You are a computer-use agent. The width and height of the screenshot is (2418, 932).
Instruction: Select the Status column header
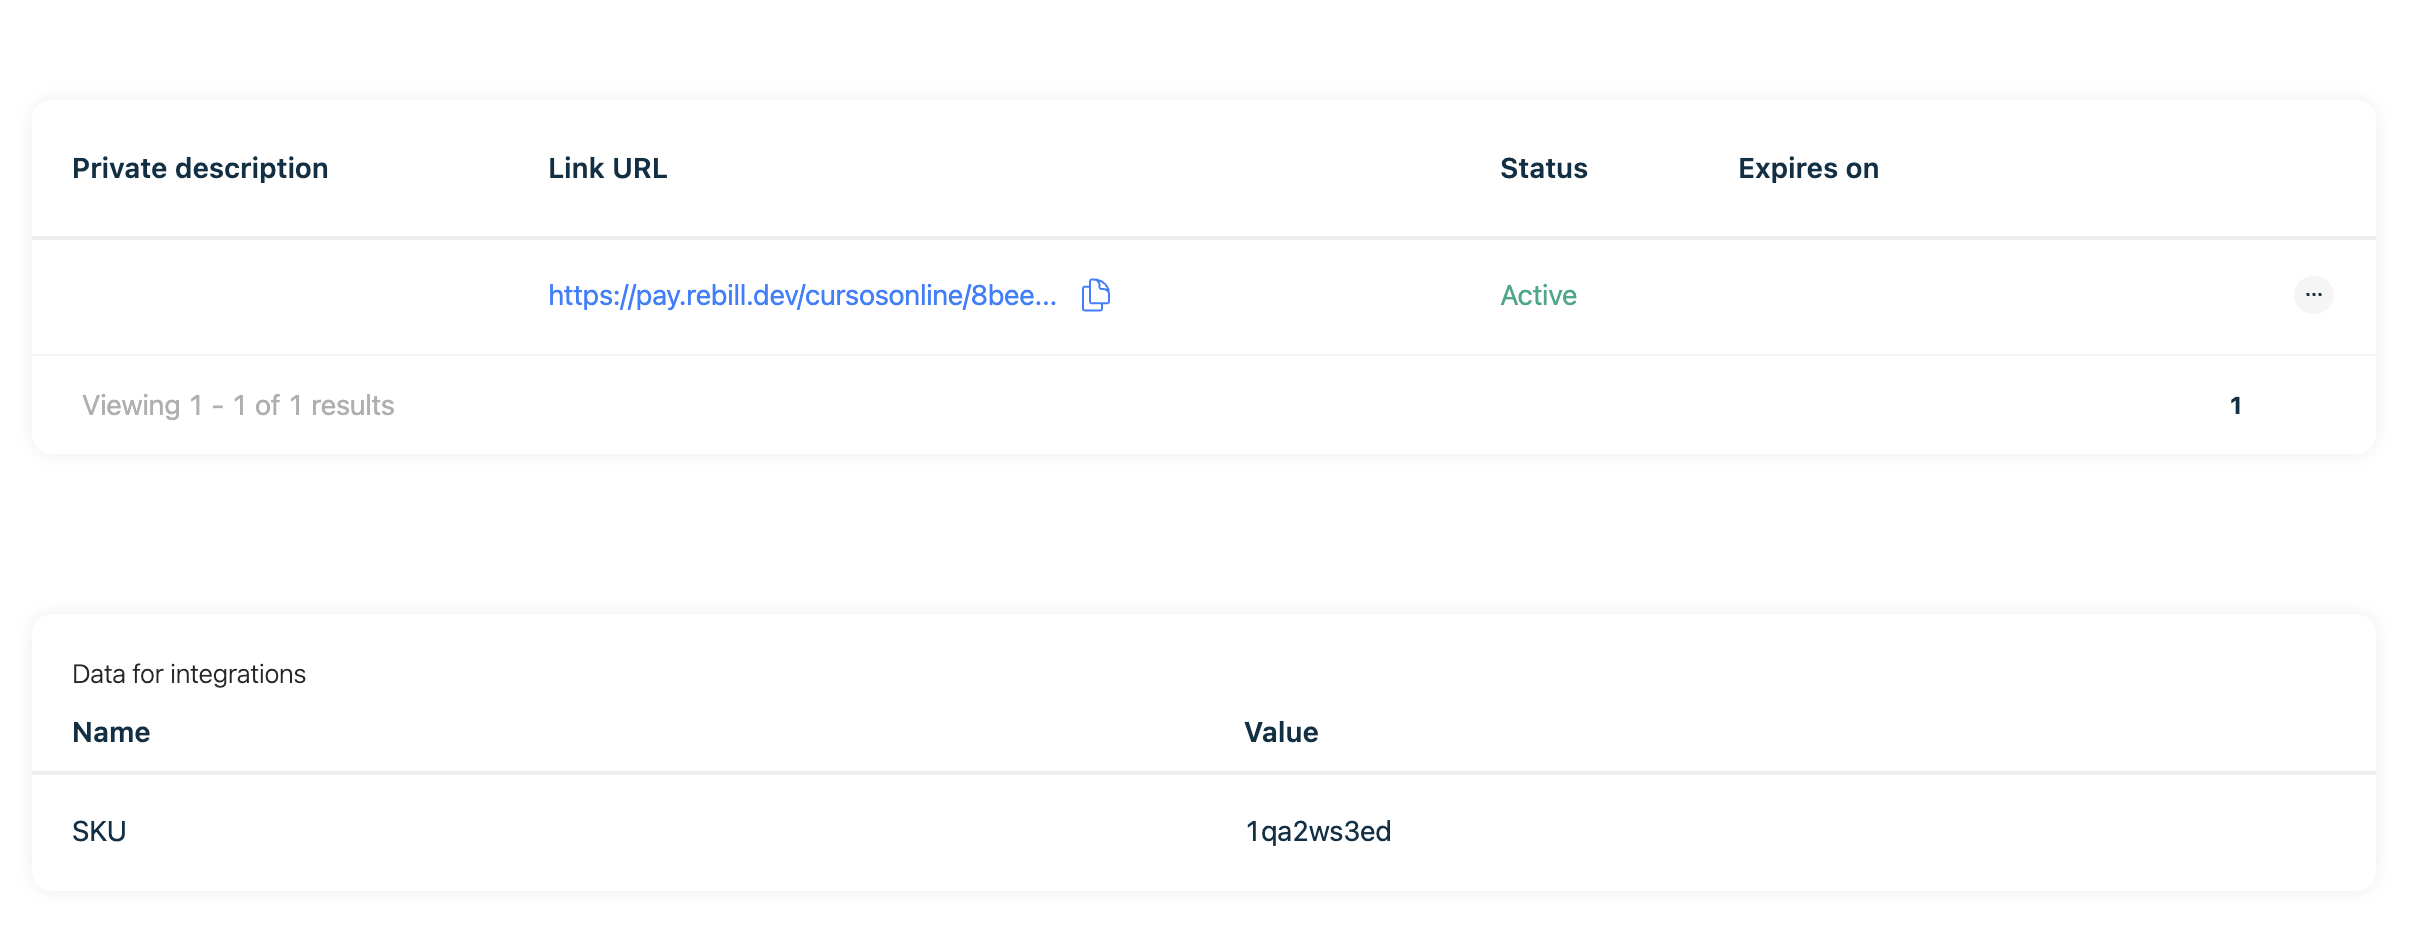pos(1542,168)
